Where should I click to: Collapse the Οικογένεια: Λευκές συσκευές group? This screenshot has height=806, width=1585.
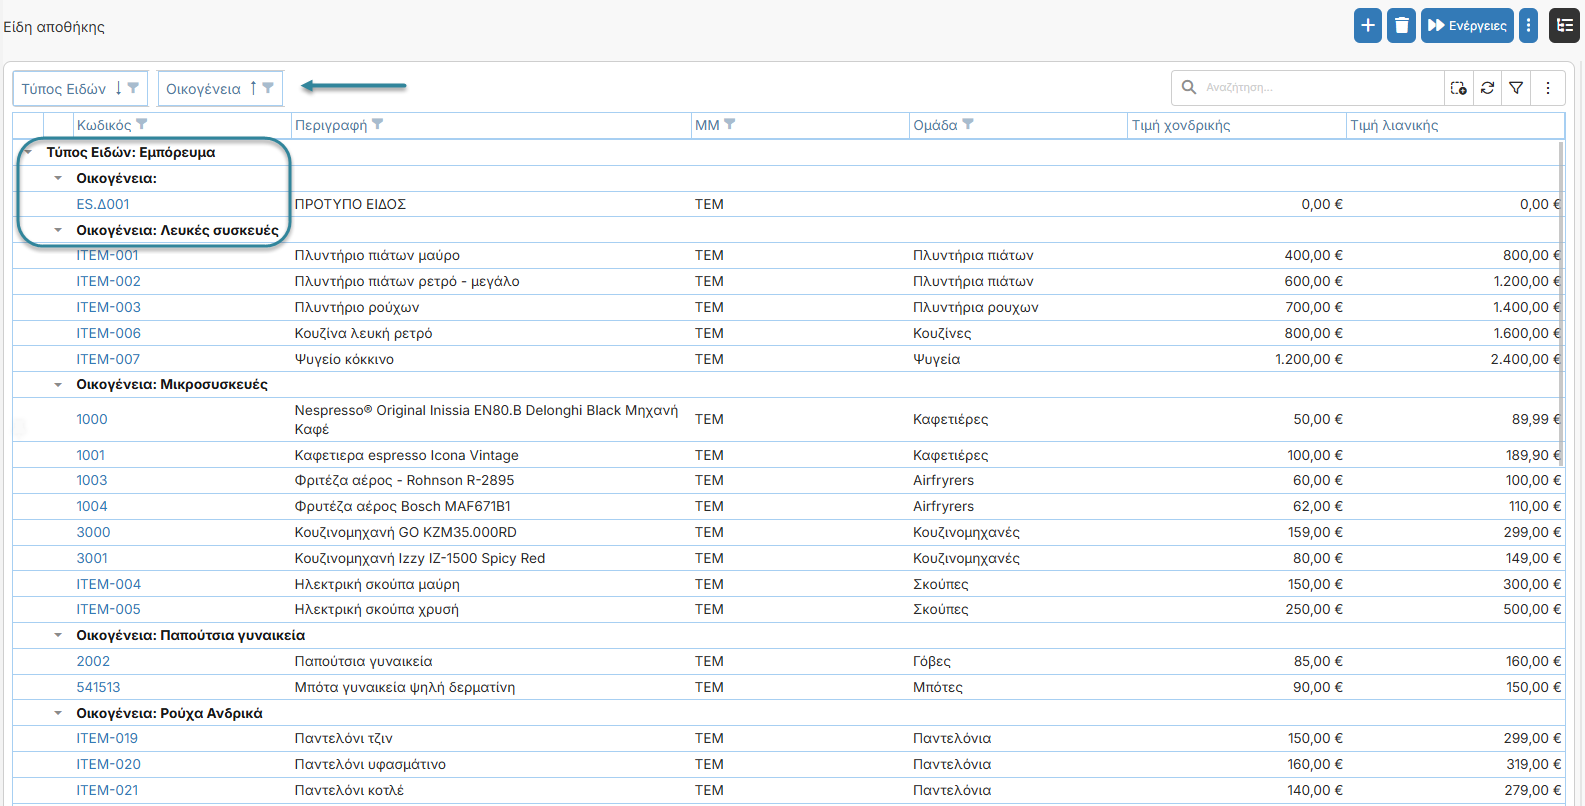(58, 230)
